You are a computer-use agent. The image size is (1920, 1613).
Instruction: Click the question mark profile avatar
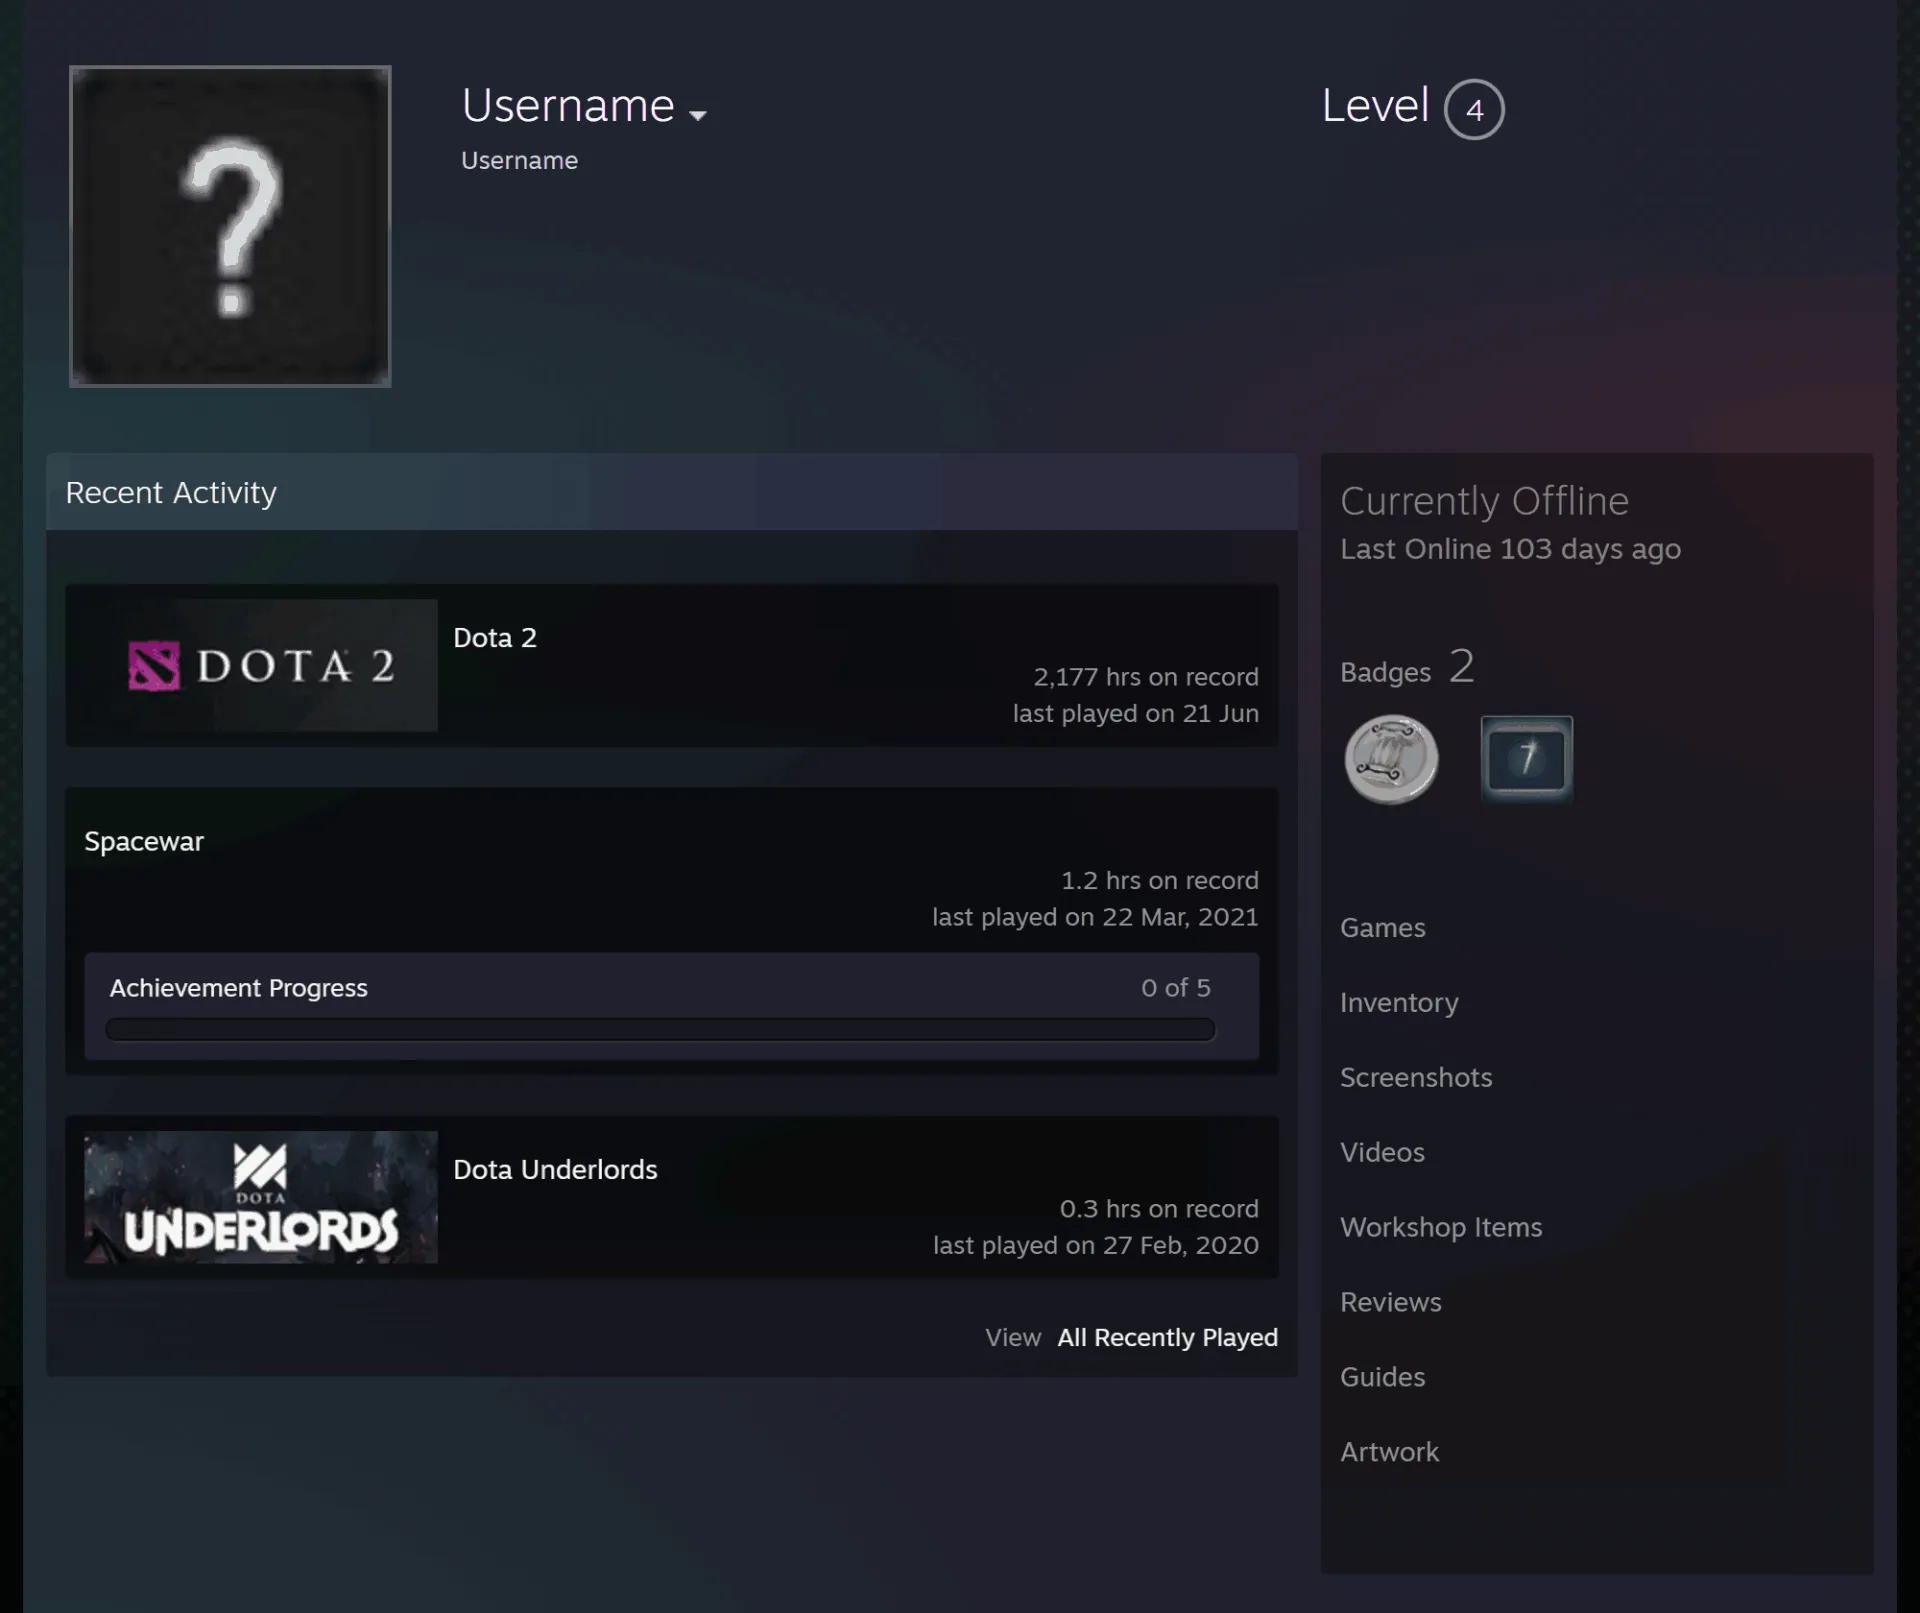click(x=230, y=226)
